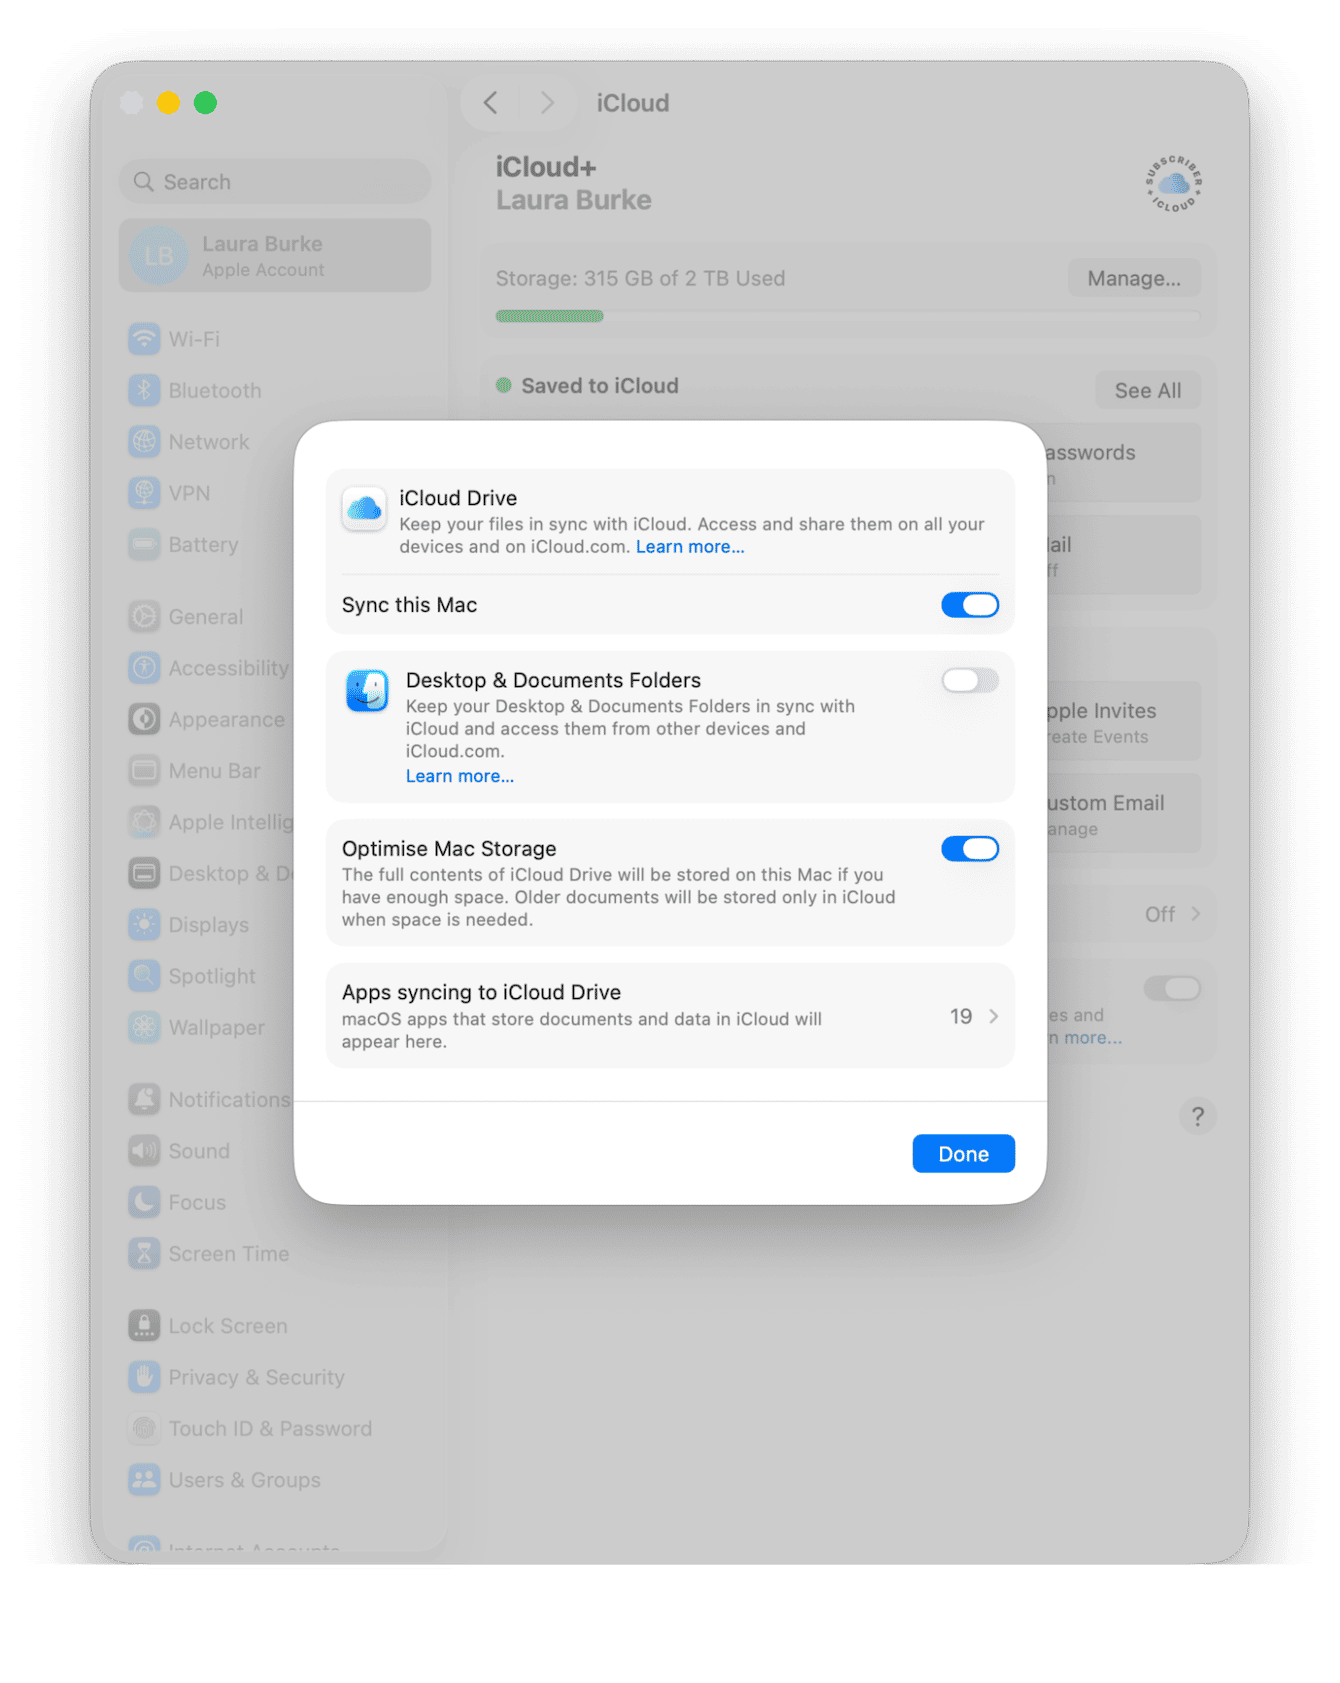Open Learn more link under iCloud Drive
Viewport: 1340px width, 1683px height.
pyautogui.click(x=690, y=547)
